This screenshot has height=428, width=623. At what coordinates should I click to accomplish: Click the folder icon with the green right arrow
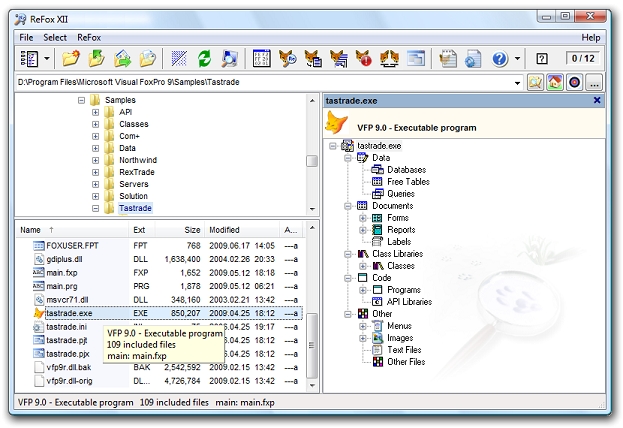(122, 58)
